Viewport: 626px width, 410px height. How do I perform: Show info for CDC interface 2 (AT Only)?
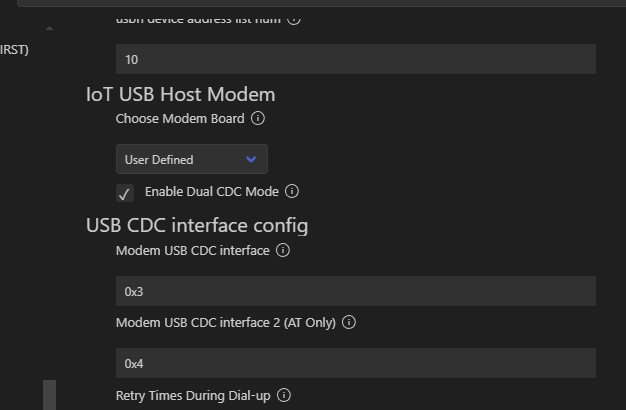tap(349, 323)
